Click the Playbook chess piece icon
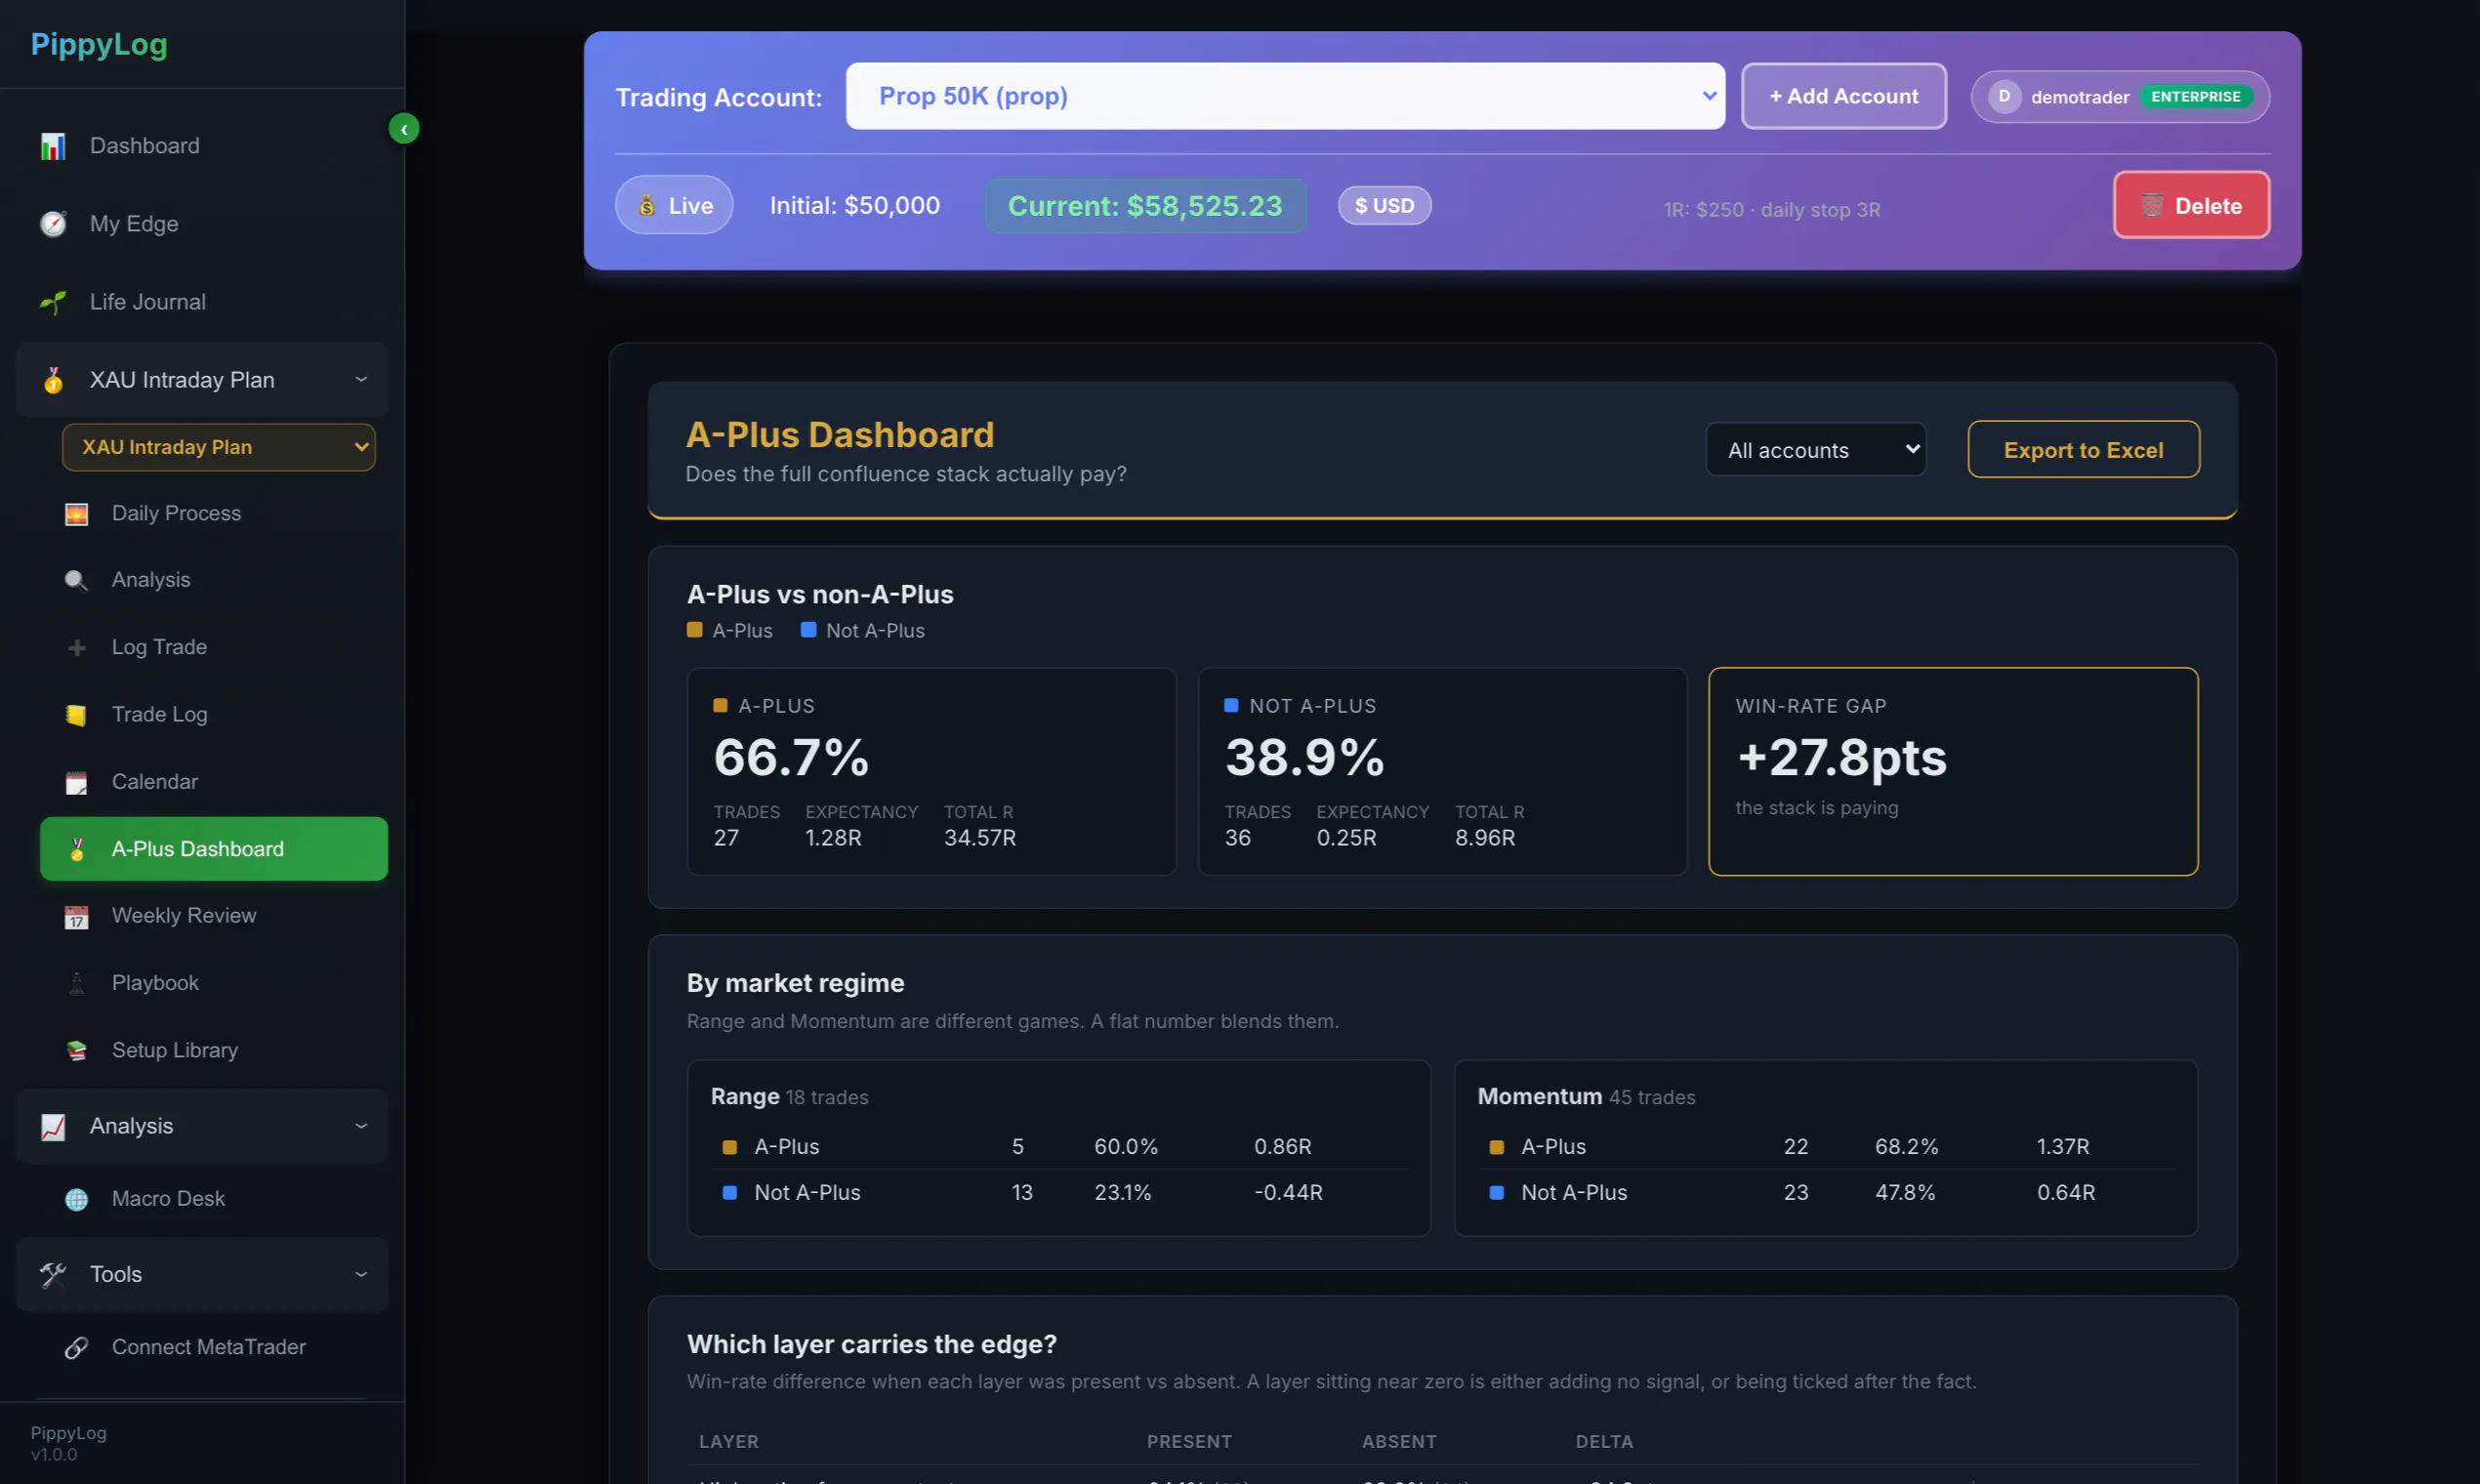The width and height of the screenshot is (2480, 1484). click(76, 983)
